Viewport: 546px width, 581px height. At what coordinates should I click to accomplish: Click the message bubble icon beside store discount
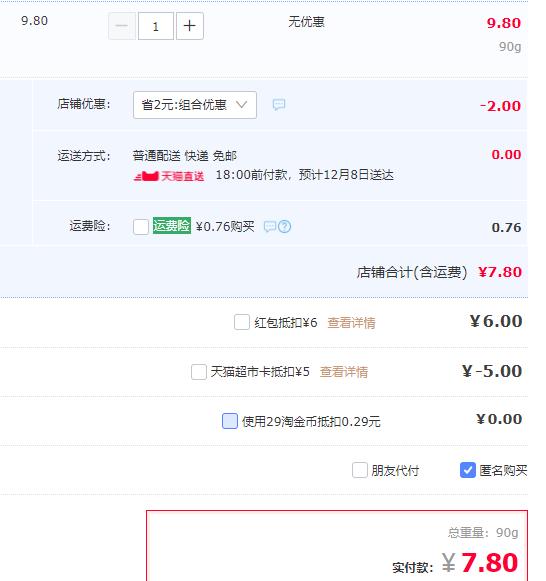pyautogui.click(x=279, y=105)
